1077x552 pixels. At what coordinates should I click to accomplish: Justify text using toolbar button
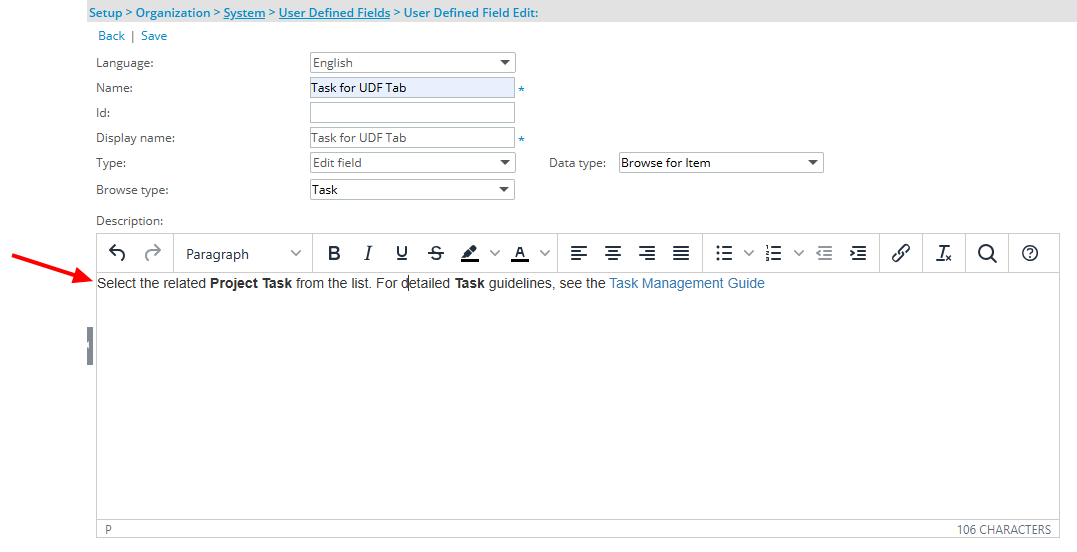click(681, 253)
